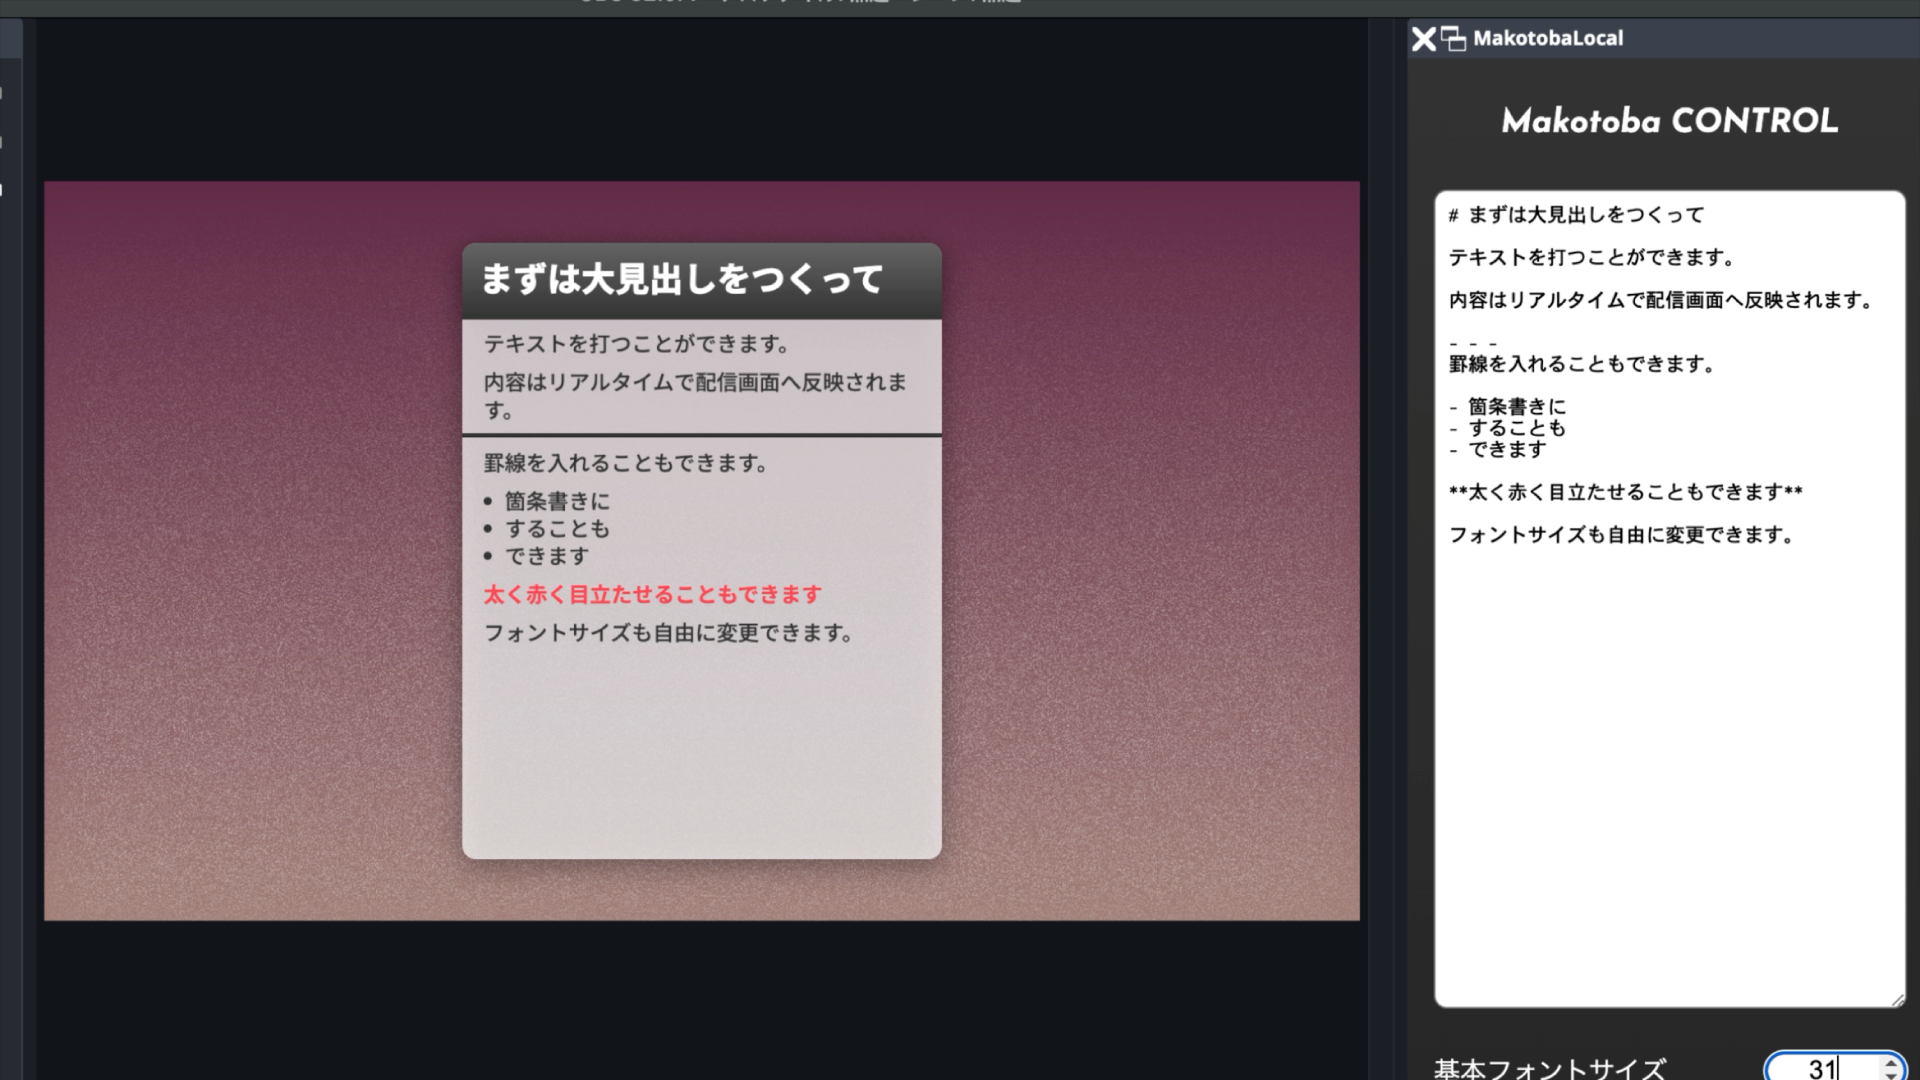Click the 基本フォントサイズ label
The width and height of the screenshot is (1920, 1080).
pyautogui.click(x=1549, y=1068)
